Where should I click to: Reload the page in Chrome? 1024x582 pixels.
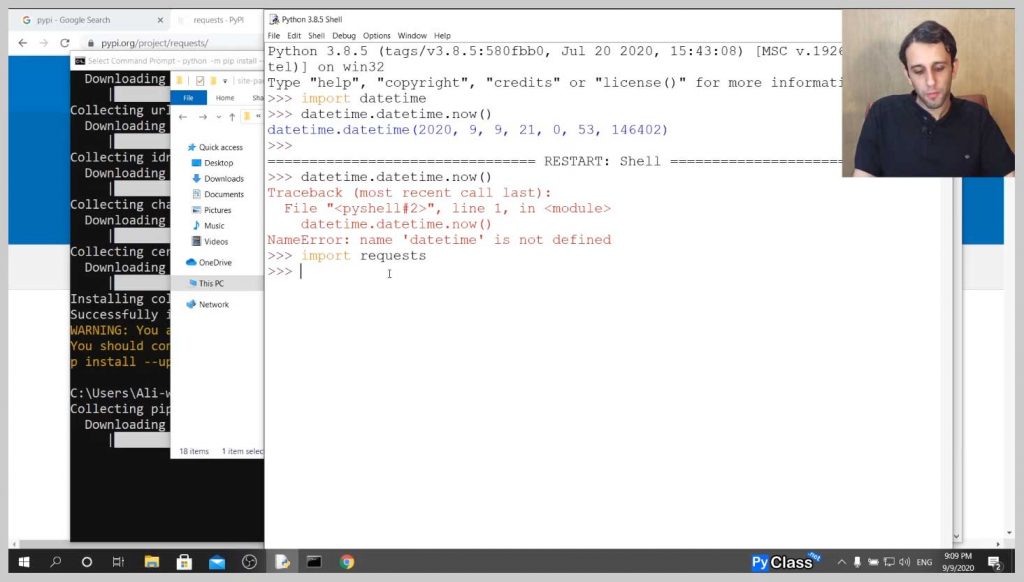[x=65, y=43]
